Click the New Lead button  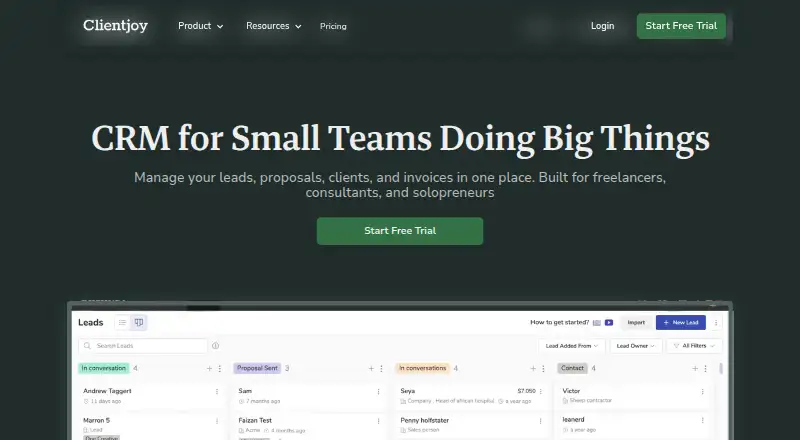click(x=681, y=323)
